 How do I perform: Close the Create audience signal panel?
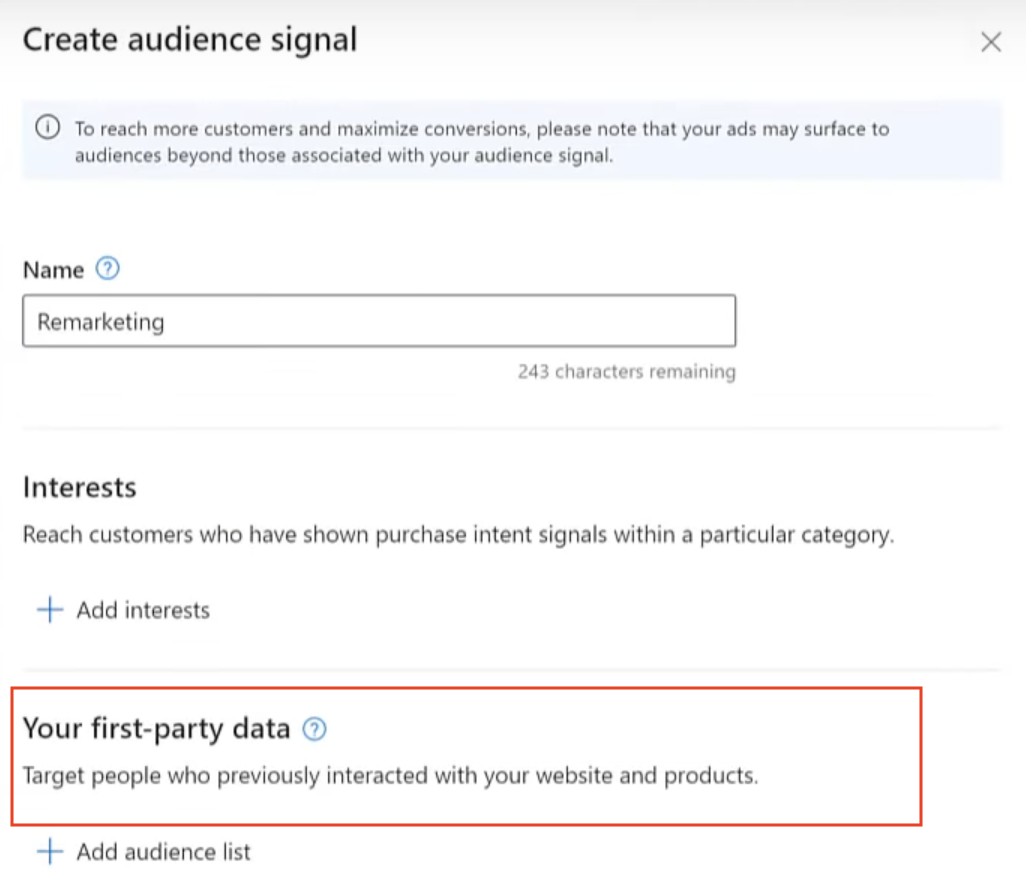(991, 42)
